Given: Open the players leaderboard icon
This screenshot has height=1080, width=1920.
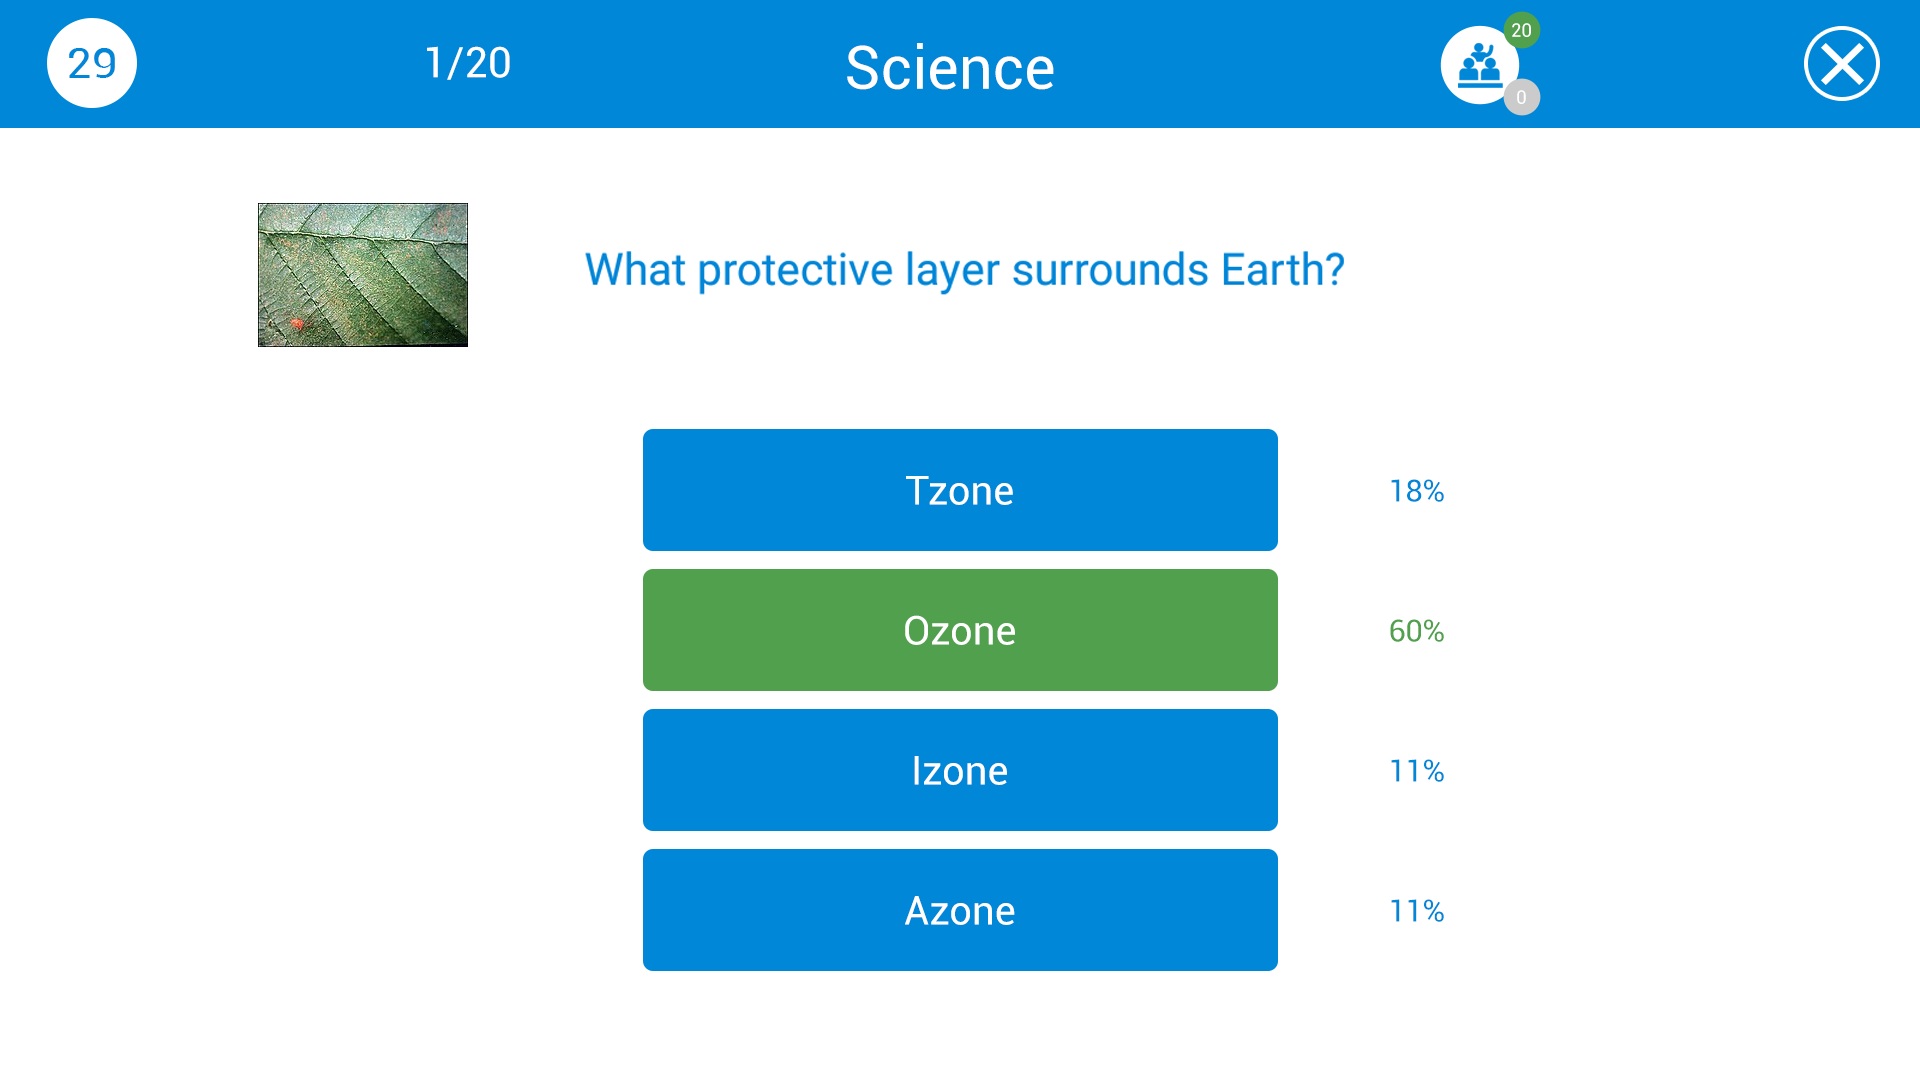Looking at the screenshot, I should point(1479,65).
